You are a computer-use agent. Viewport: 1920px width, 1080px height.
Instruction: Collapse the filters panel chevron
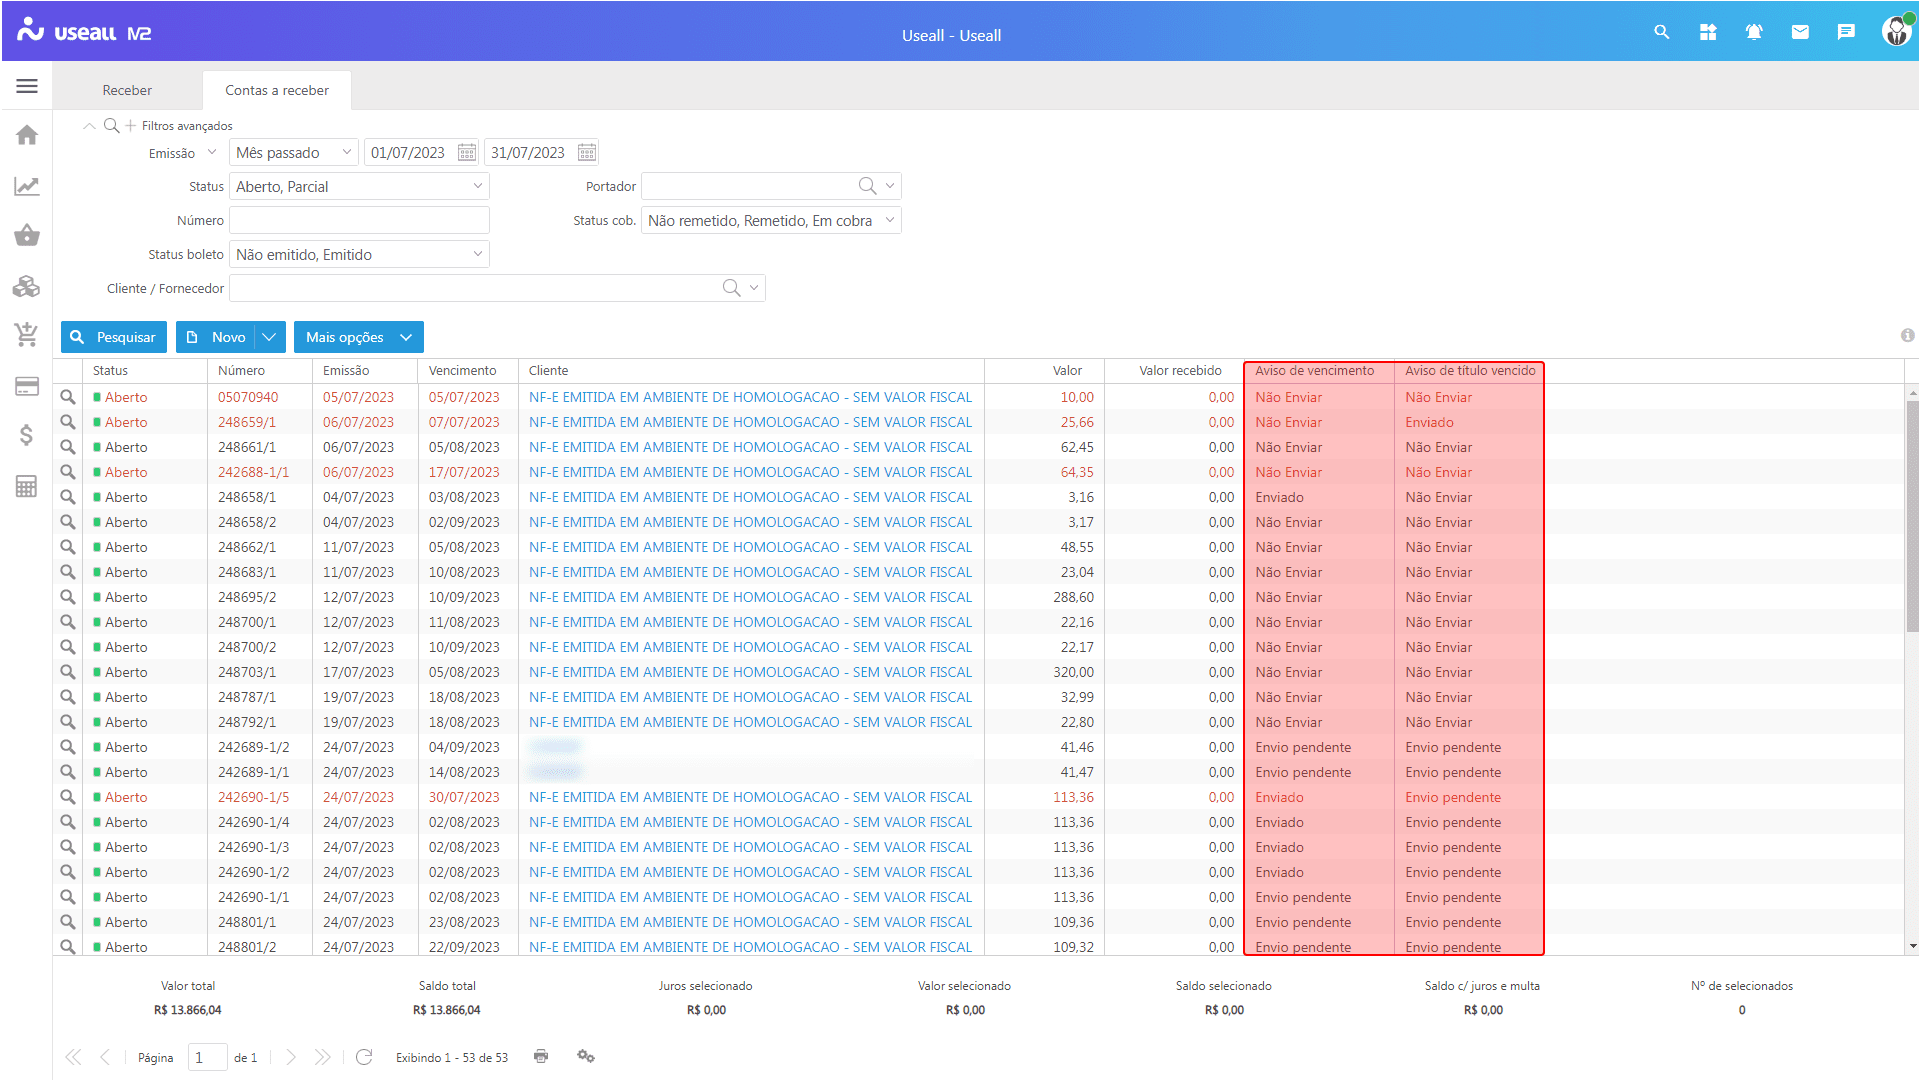pyautogui.click(x=89, y=126)
